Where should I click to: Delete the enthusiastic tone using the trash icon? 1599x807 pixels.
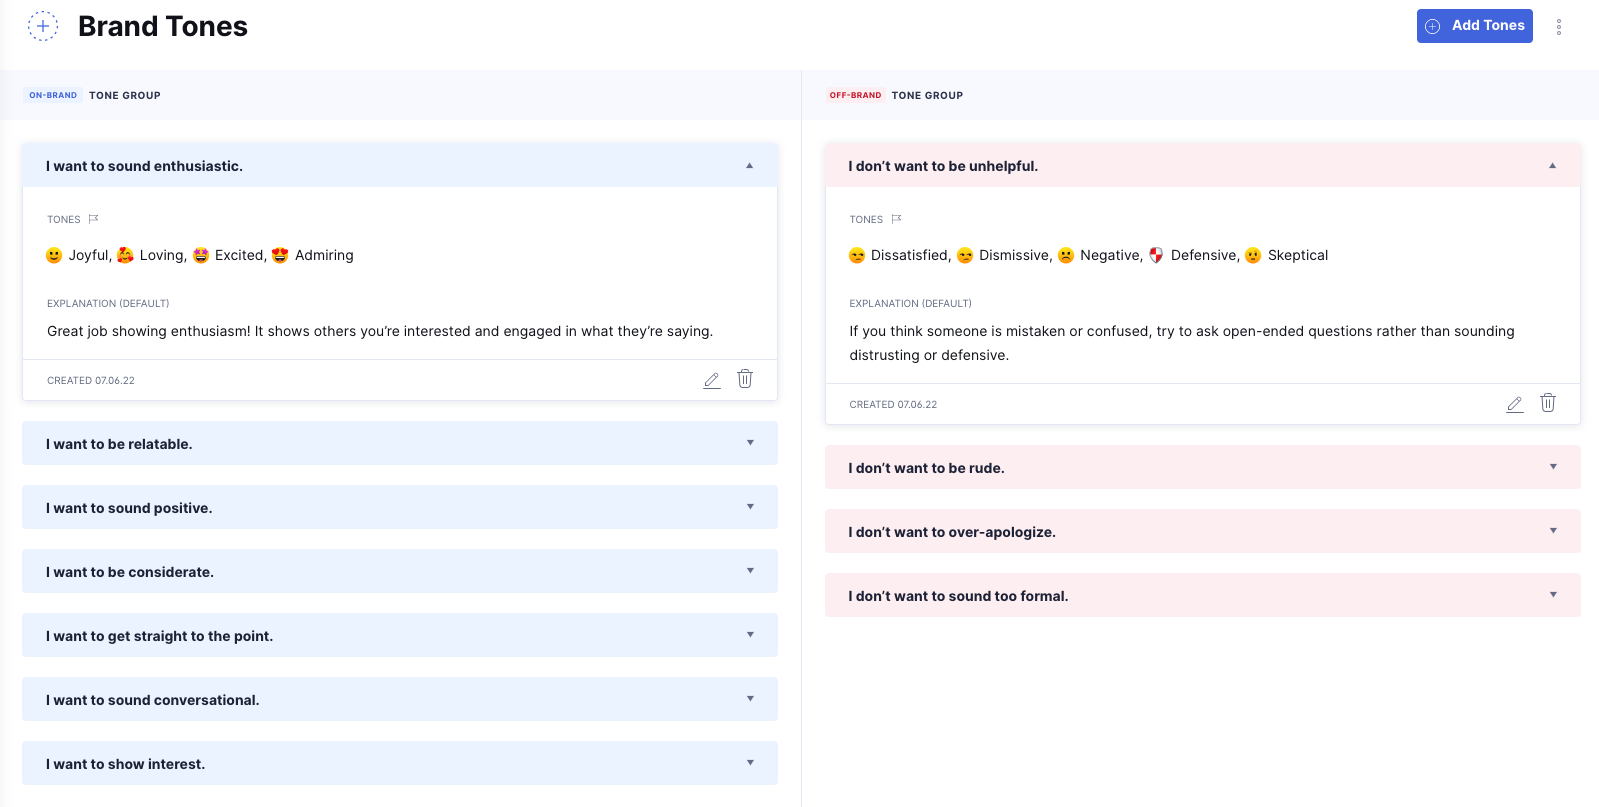(x=745, y=379)
